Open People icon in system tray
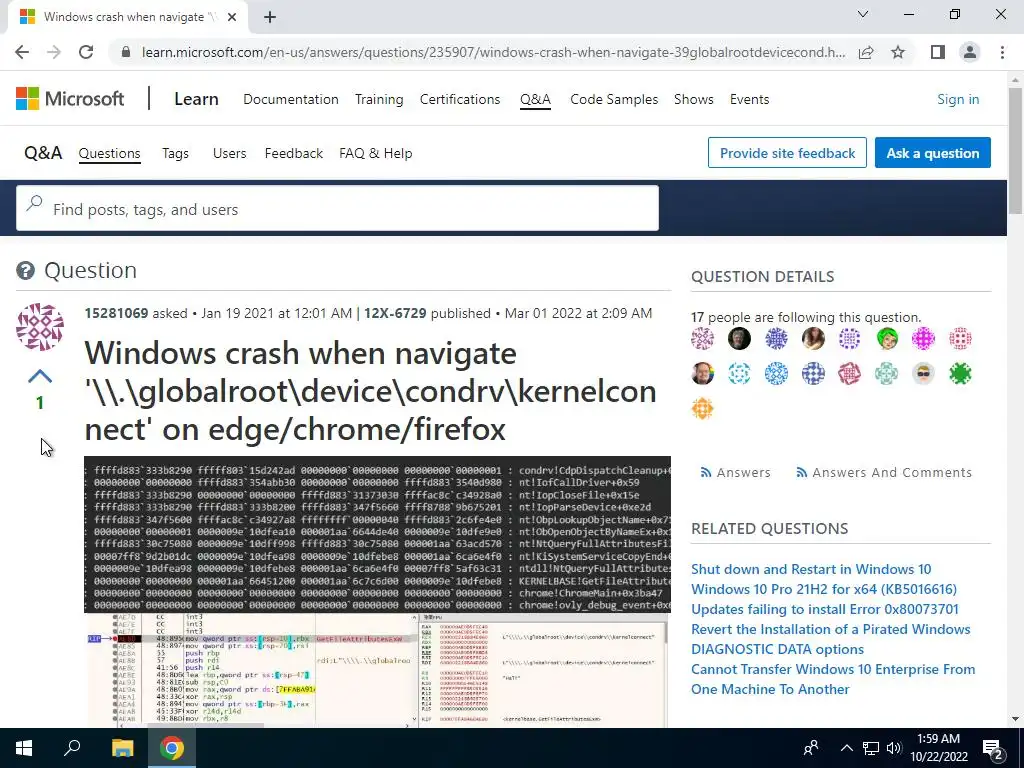The width and height of the screenshot is (1024, 768). click(x=811, y=748)
